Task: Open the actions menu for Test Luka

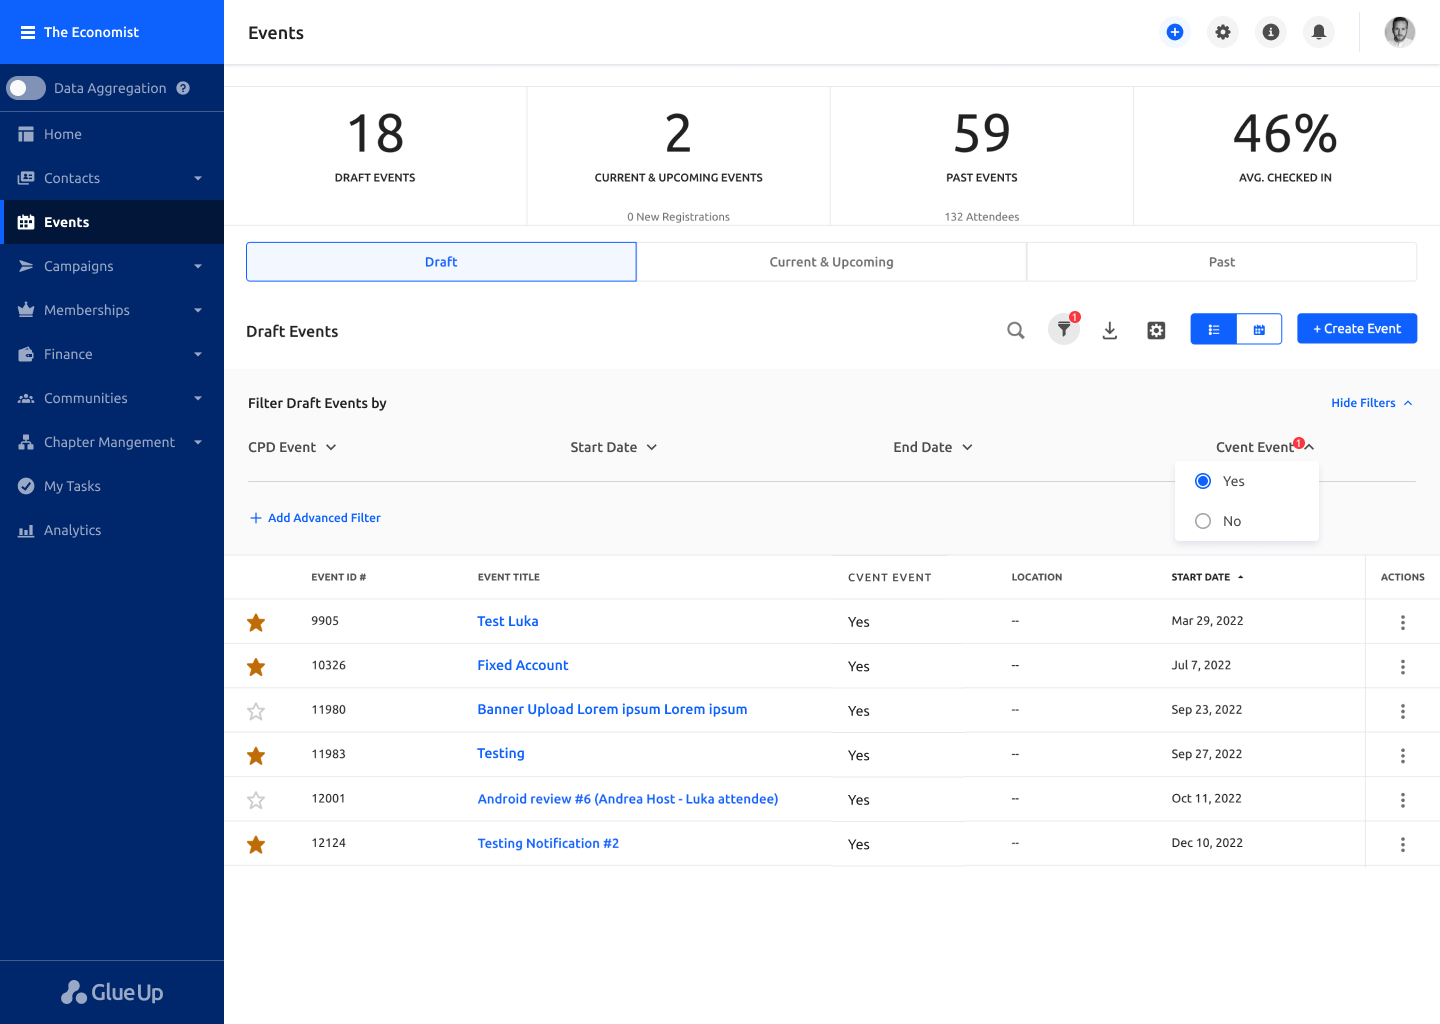Action: [1402, 621]
